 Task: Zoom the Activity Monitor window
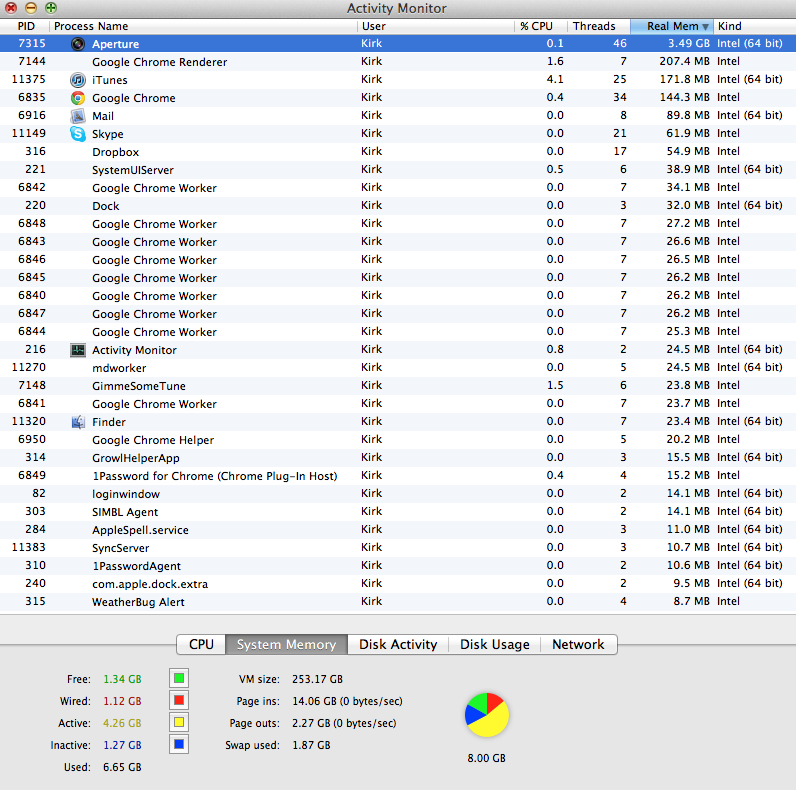[51, 8]
